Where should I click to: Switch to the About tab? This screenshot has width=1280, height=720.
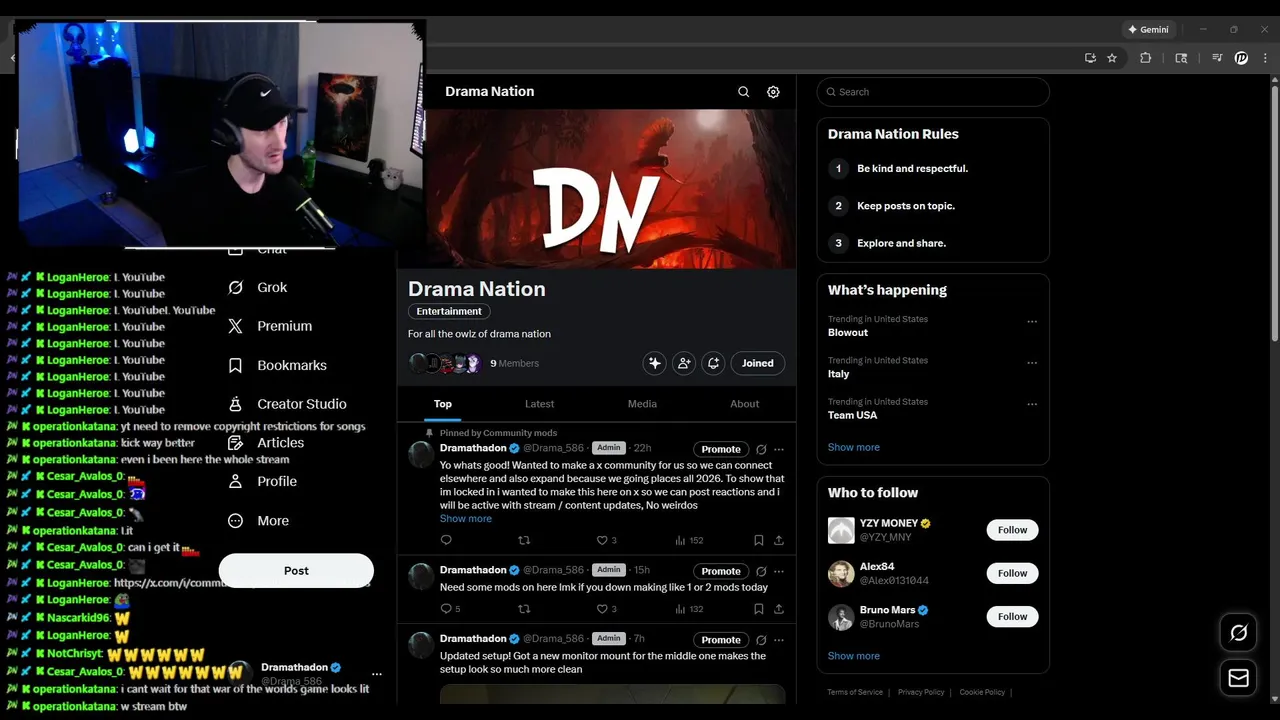744,404
